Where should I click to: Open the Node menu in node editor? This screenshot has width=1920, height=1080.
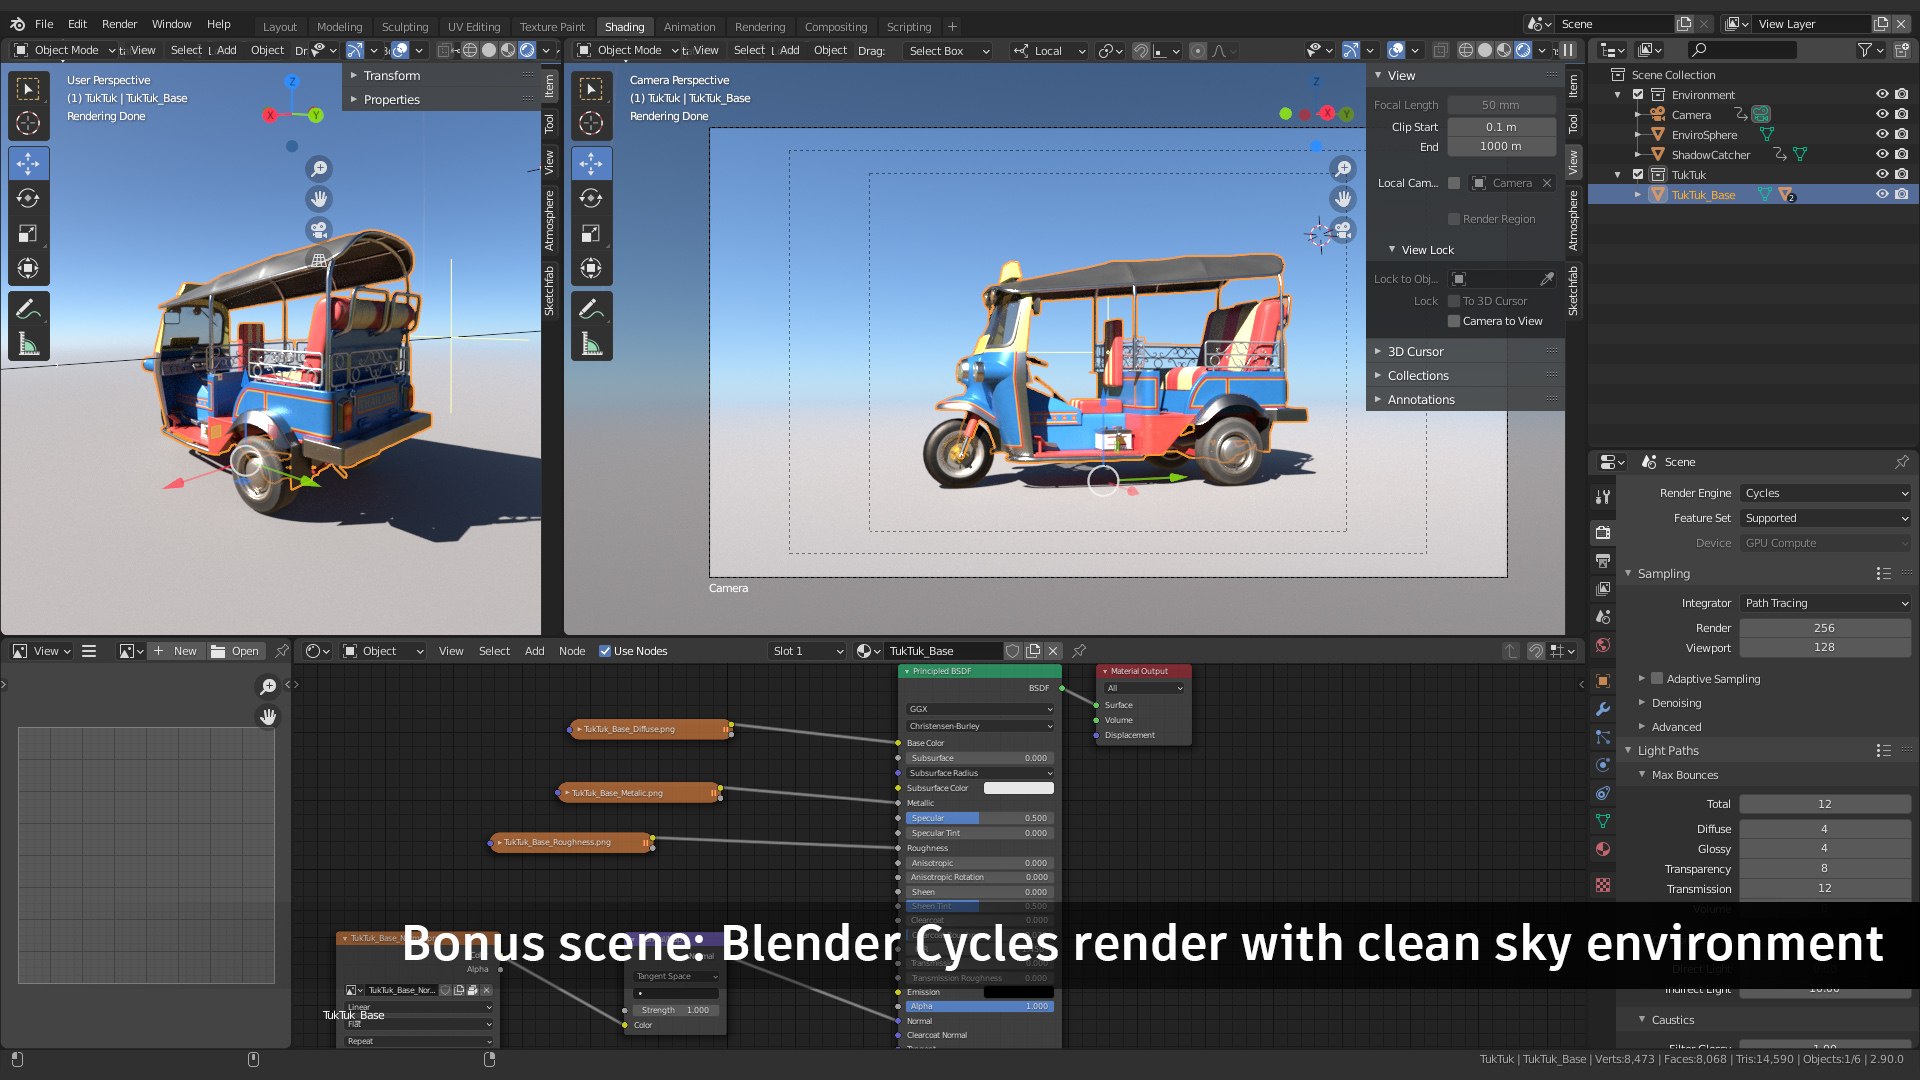coord(572,651)
